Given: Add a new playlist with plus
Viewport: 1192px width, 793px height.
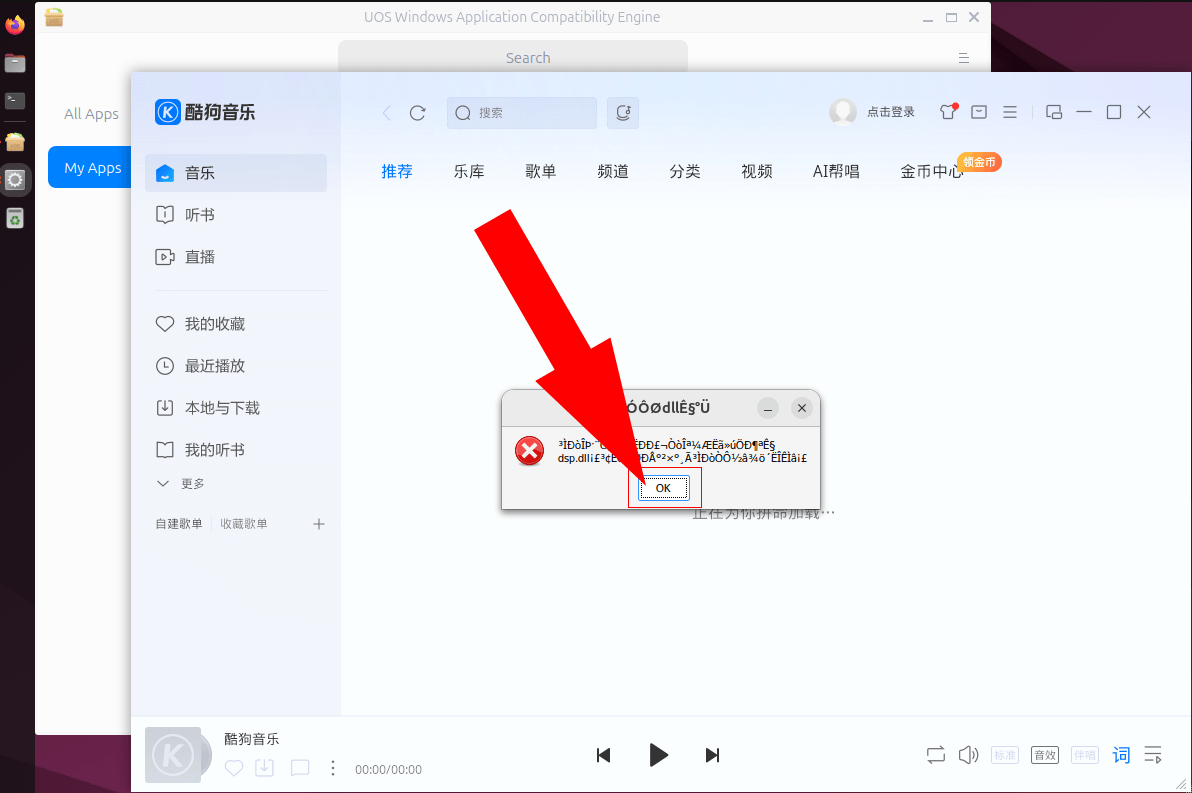Looking at the screenshot, I should pos(319,524).
